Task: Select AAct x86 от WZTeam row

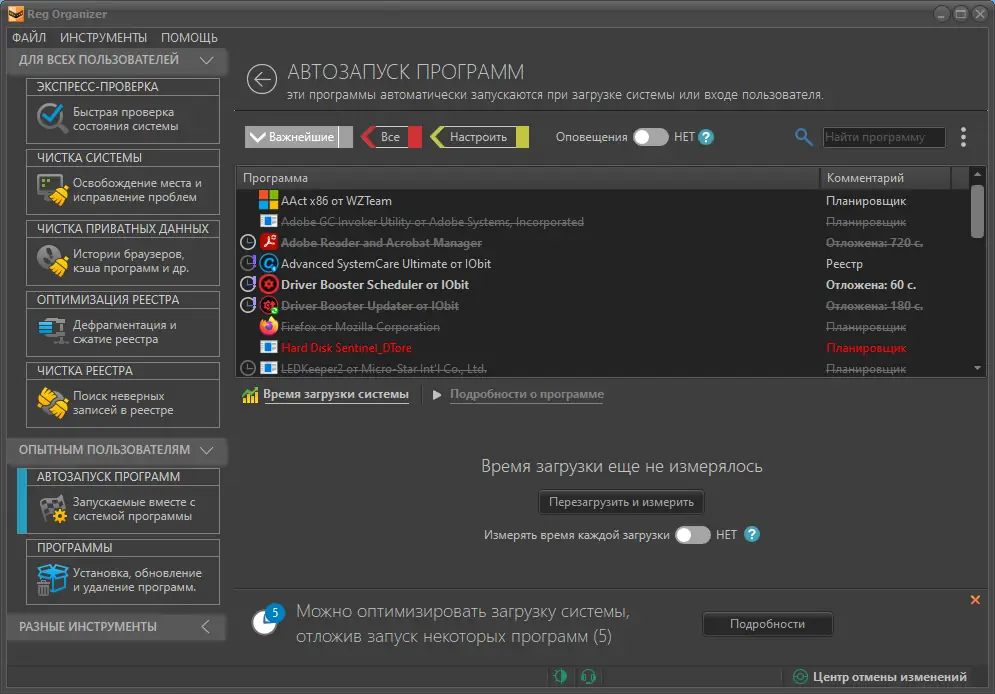Action: (603, 200)
